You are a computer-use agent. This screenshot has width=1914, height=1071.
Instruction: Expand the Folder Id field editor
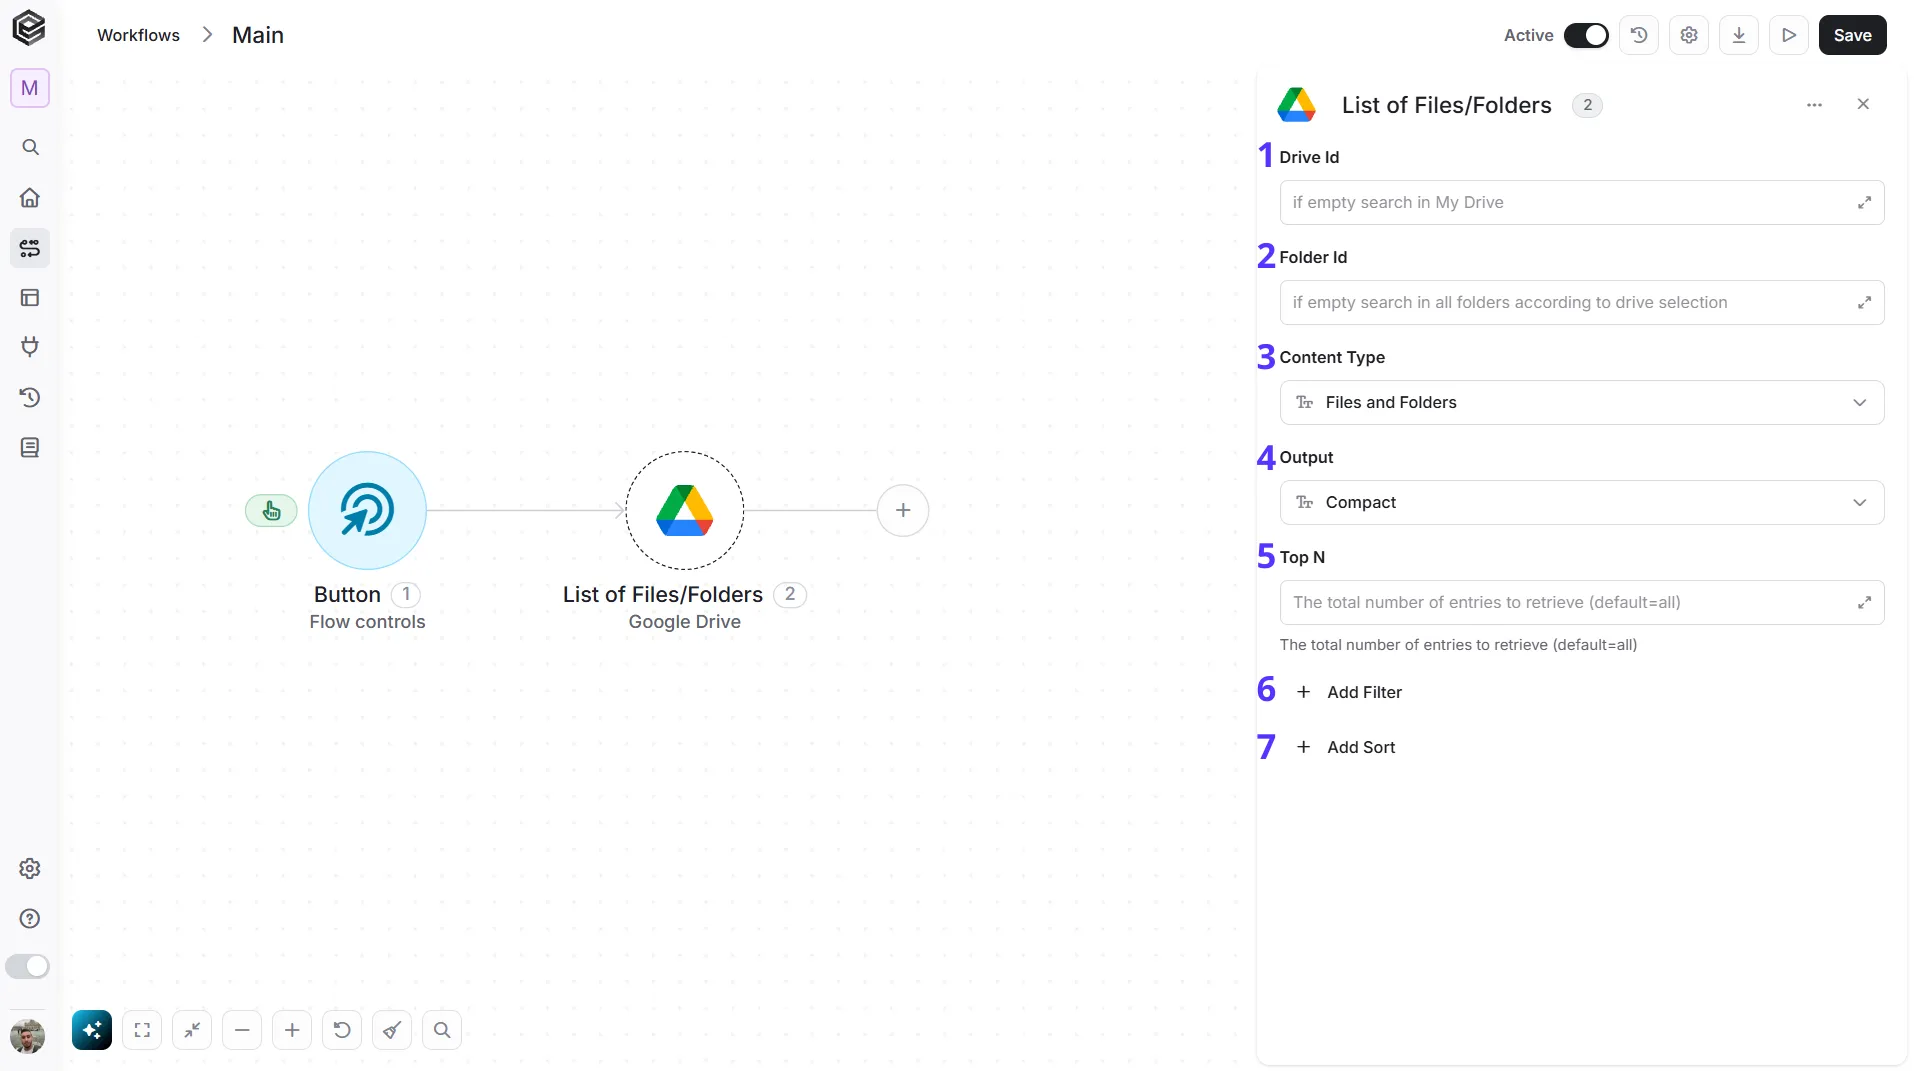[x=1864, y=303]
